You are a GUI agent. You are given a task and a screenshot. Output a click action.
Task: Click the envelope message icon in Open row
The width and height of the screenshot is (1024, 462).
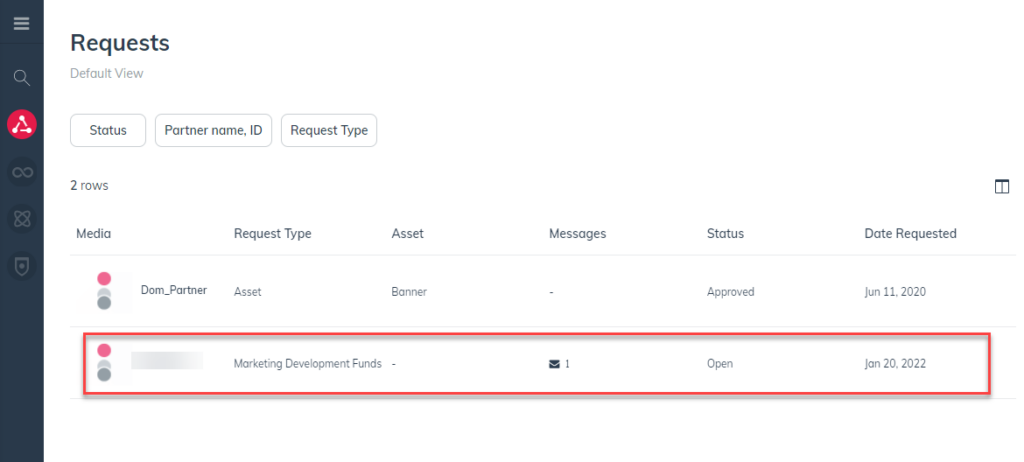555,364
